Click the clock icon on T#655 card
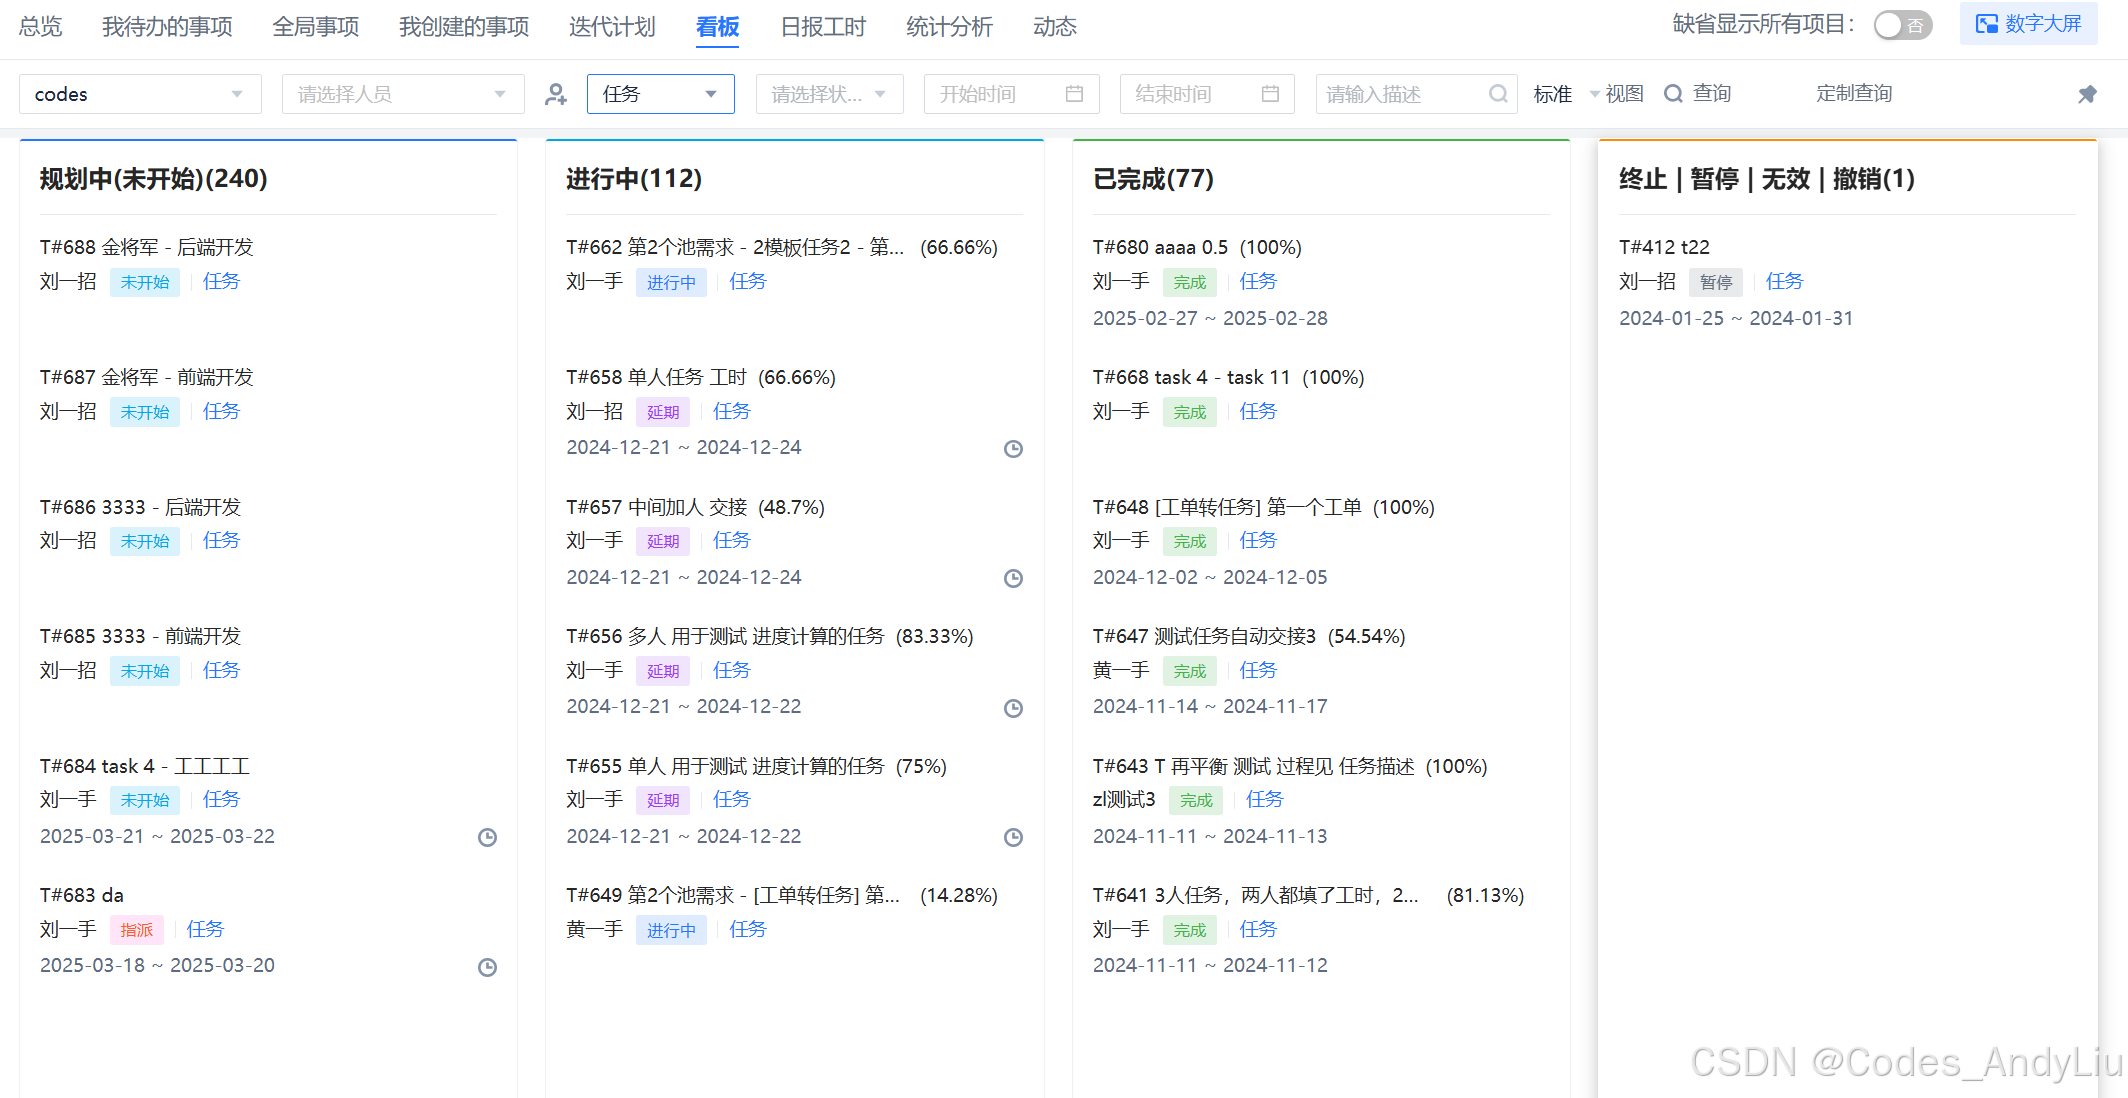 pos(1013,838)
